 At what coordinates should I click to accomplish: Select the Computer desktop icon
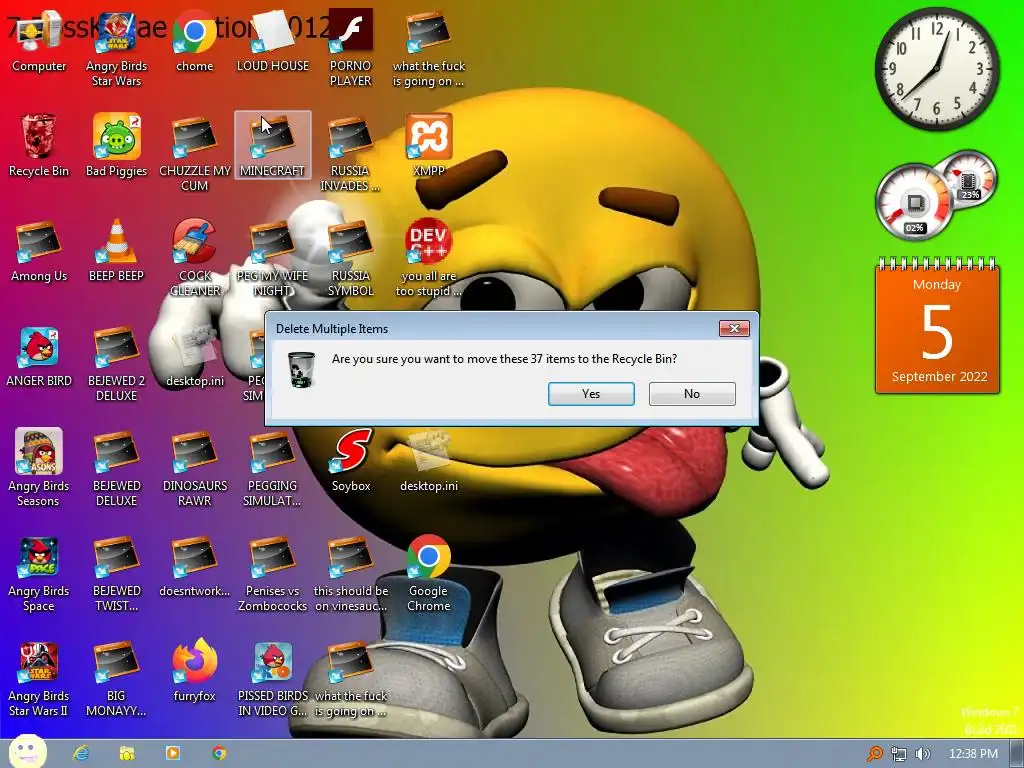pos(39,42)
